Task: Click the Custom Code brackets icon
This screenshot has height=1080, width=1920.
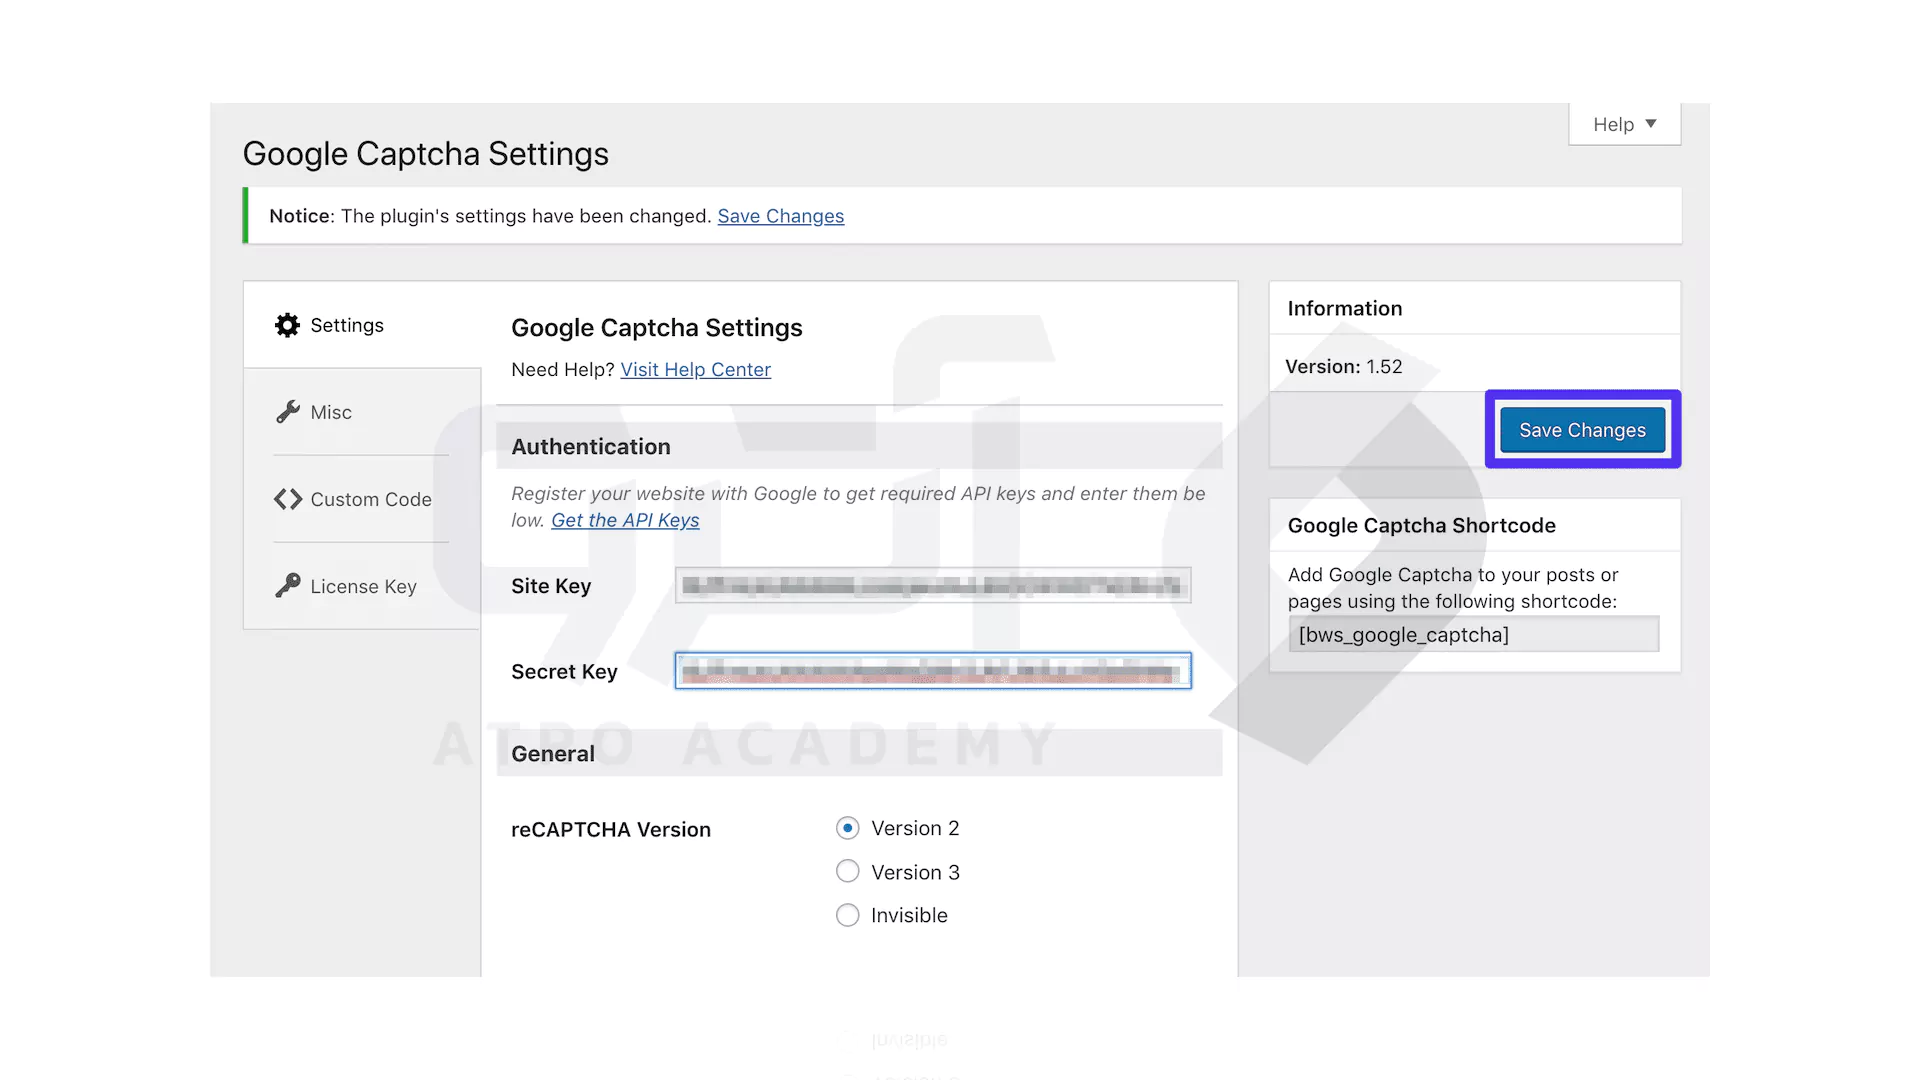Action: click(288, 499)
